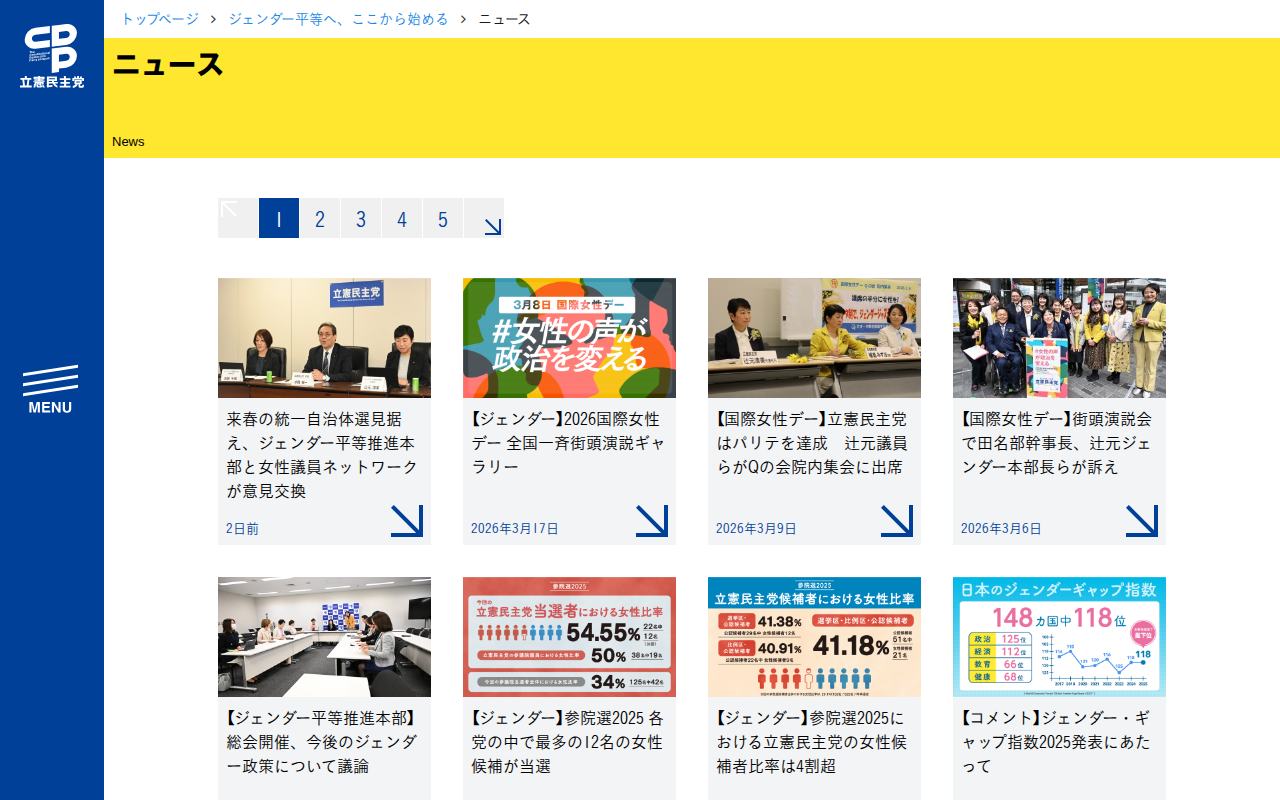Open 女性候補者比率は4割超 article title
The image size is (1280, 800).
[x=811, y=742]
